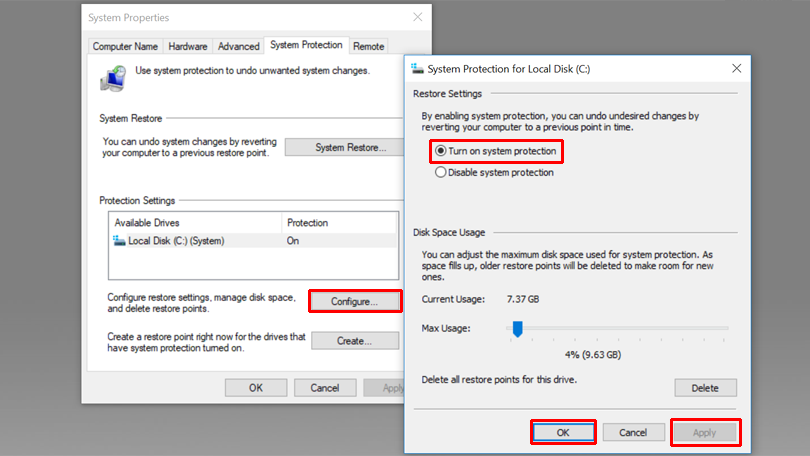This screenshot has width=810, height=456.
Task: Click the Max Usage slider handle
Action: point(517,329)
